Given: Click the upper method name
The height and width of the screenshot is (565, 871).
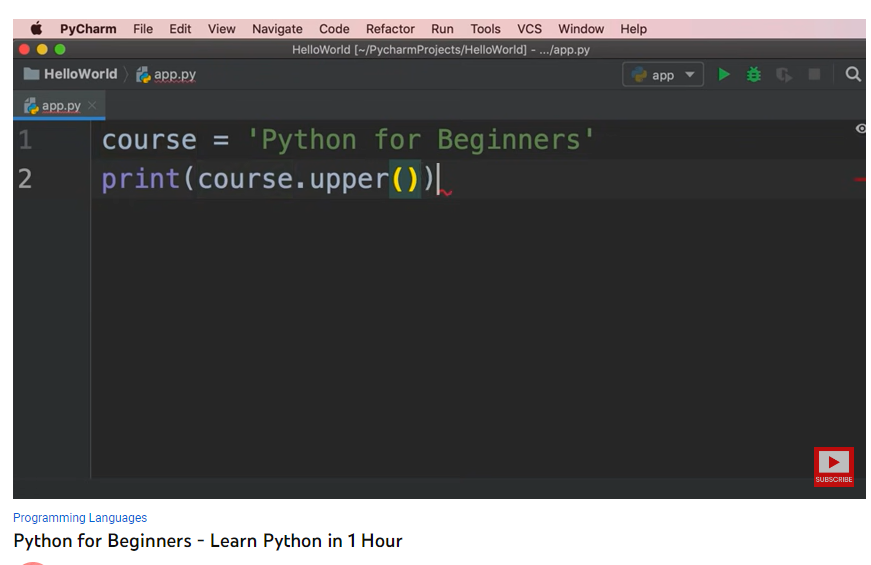Looking at the screenshot, I should pyautogui.click(x=349, y=179).
